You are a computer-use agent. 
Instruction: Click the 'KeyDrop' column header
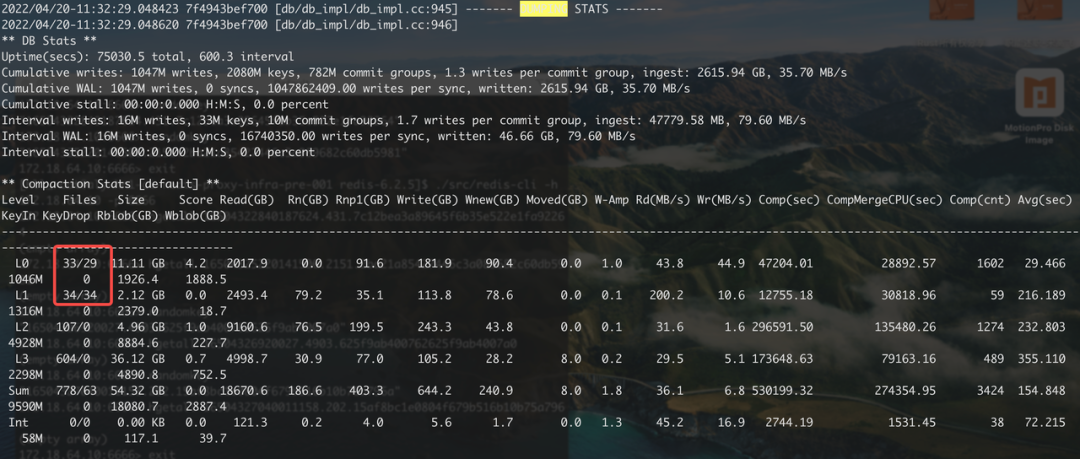click(67, 216)
